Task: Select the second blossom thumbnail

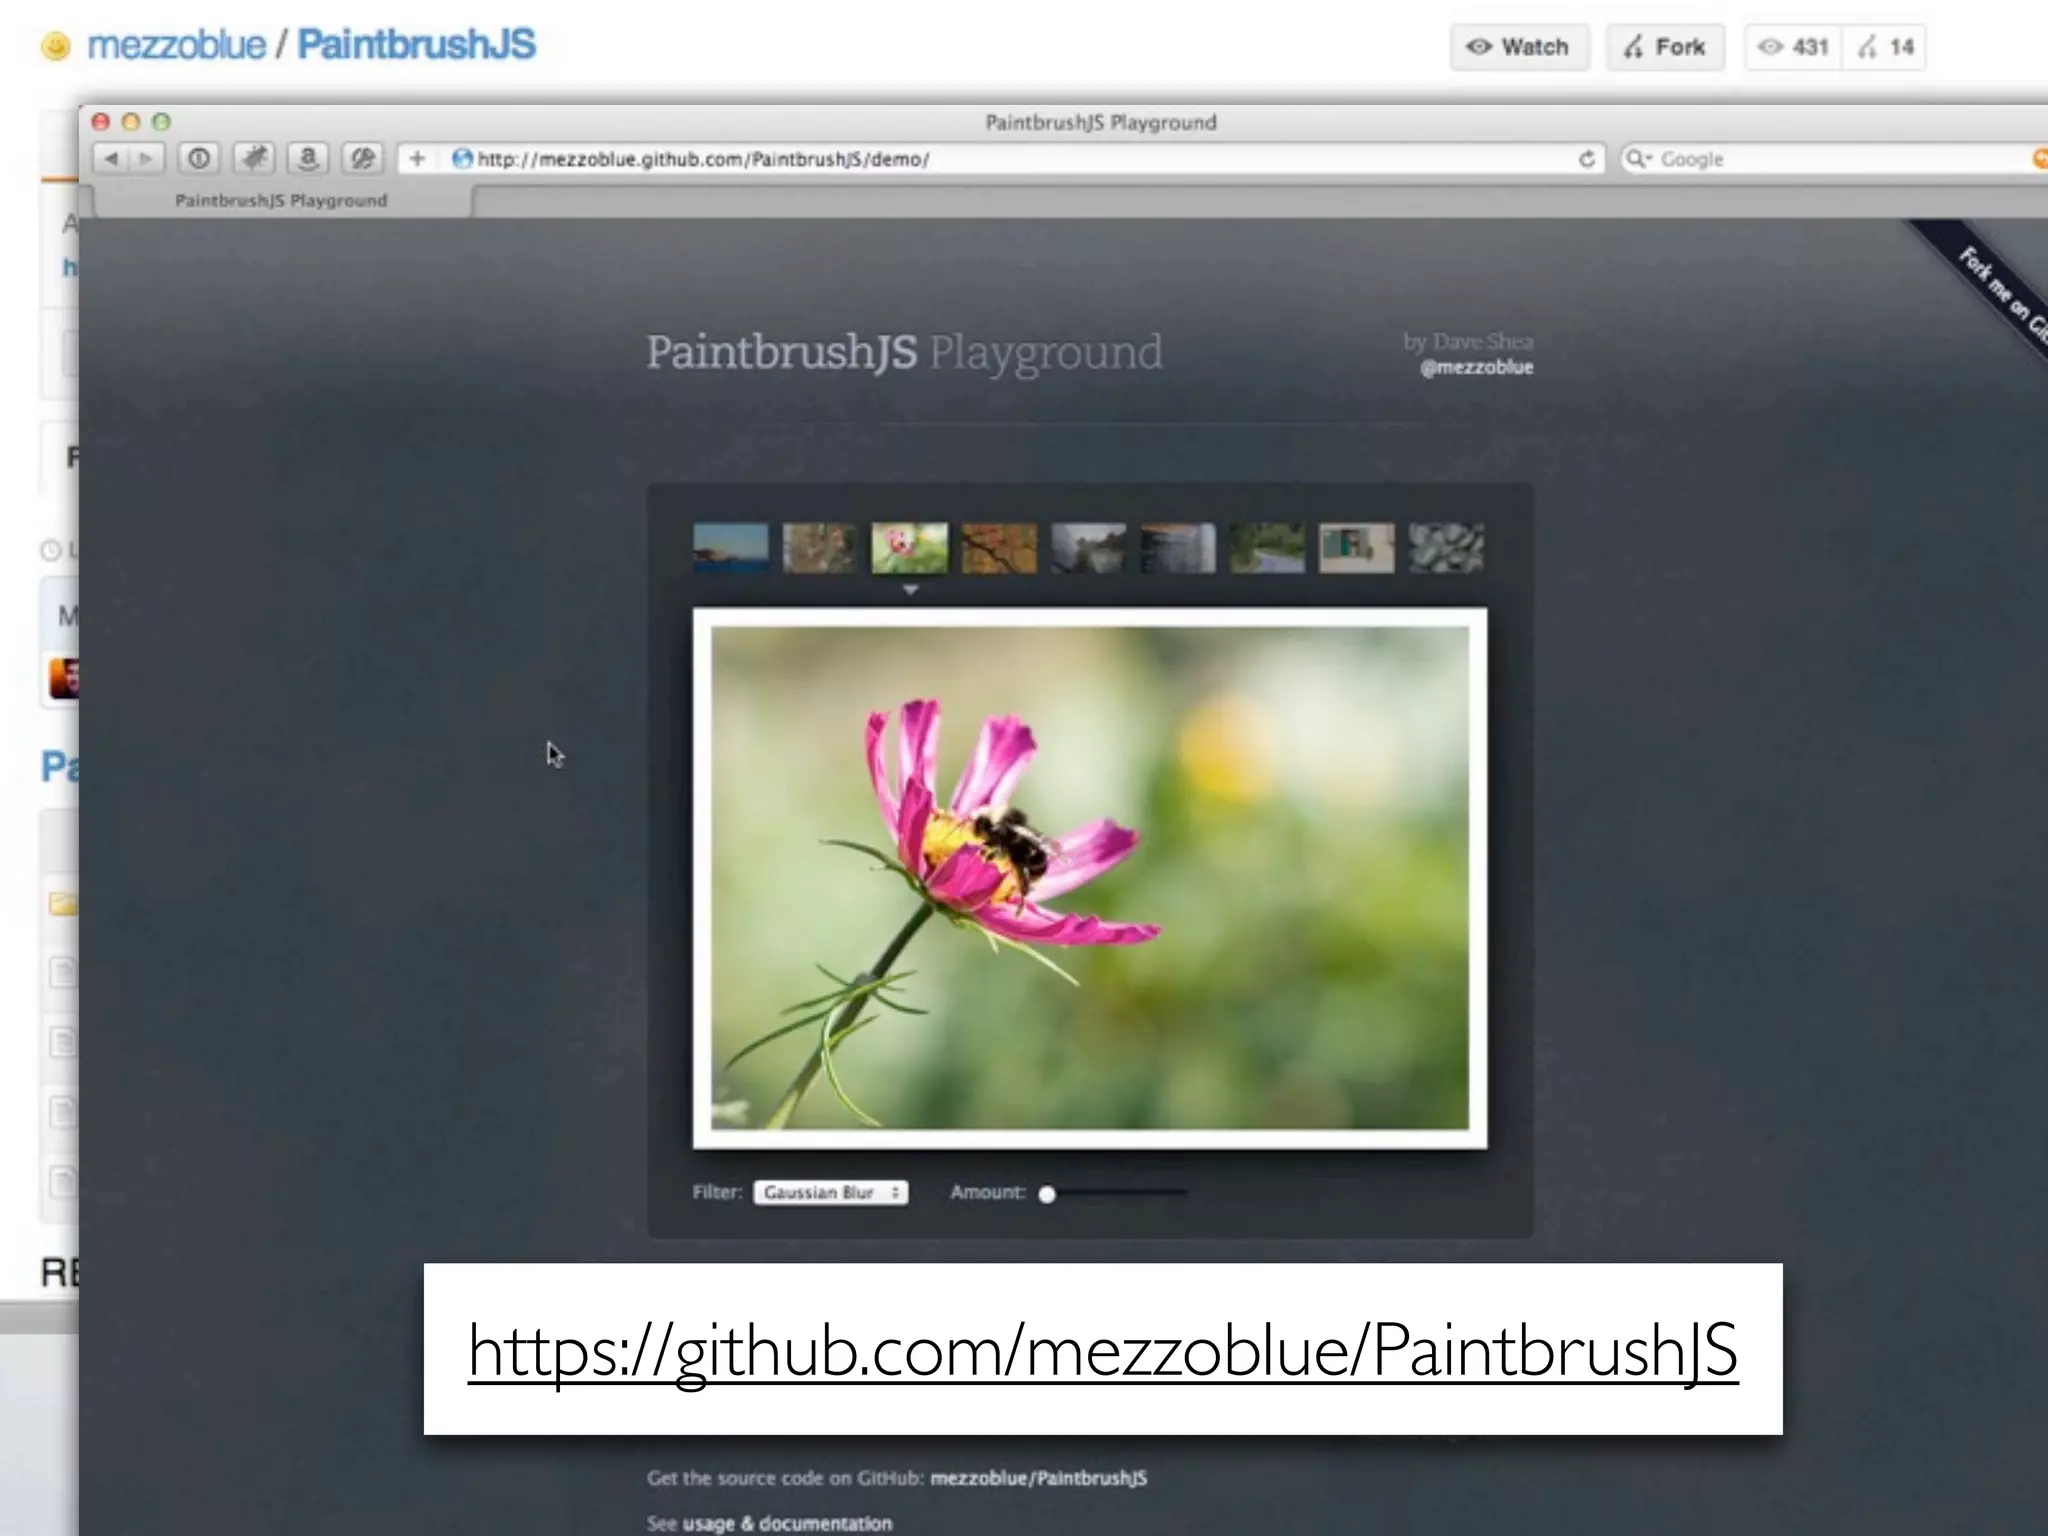Action: pos(820,547)
